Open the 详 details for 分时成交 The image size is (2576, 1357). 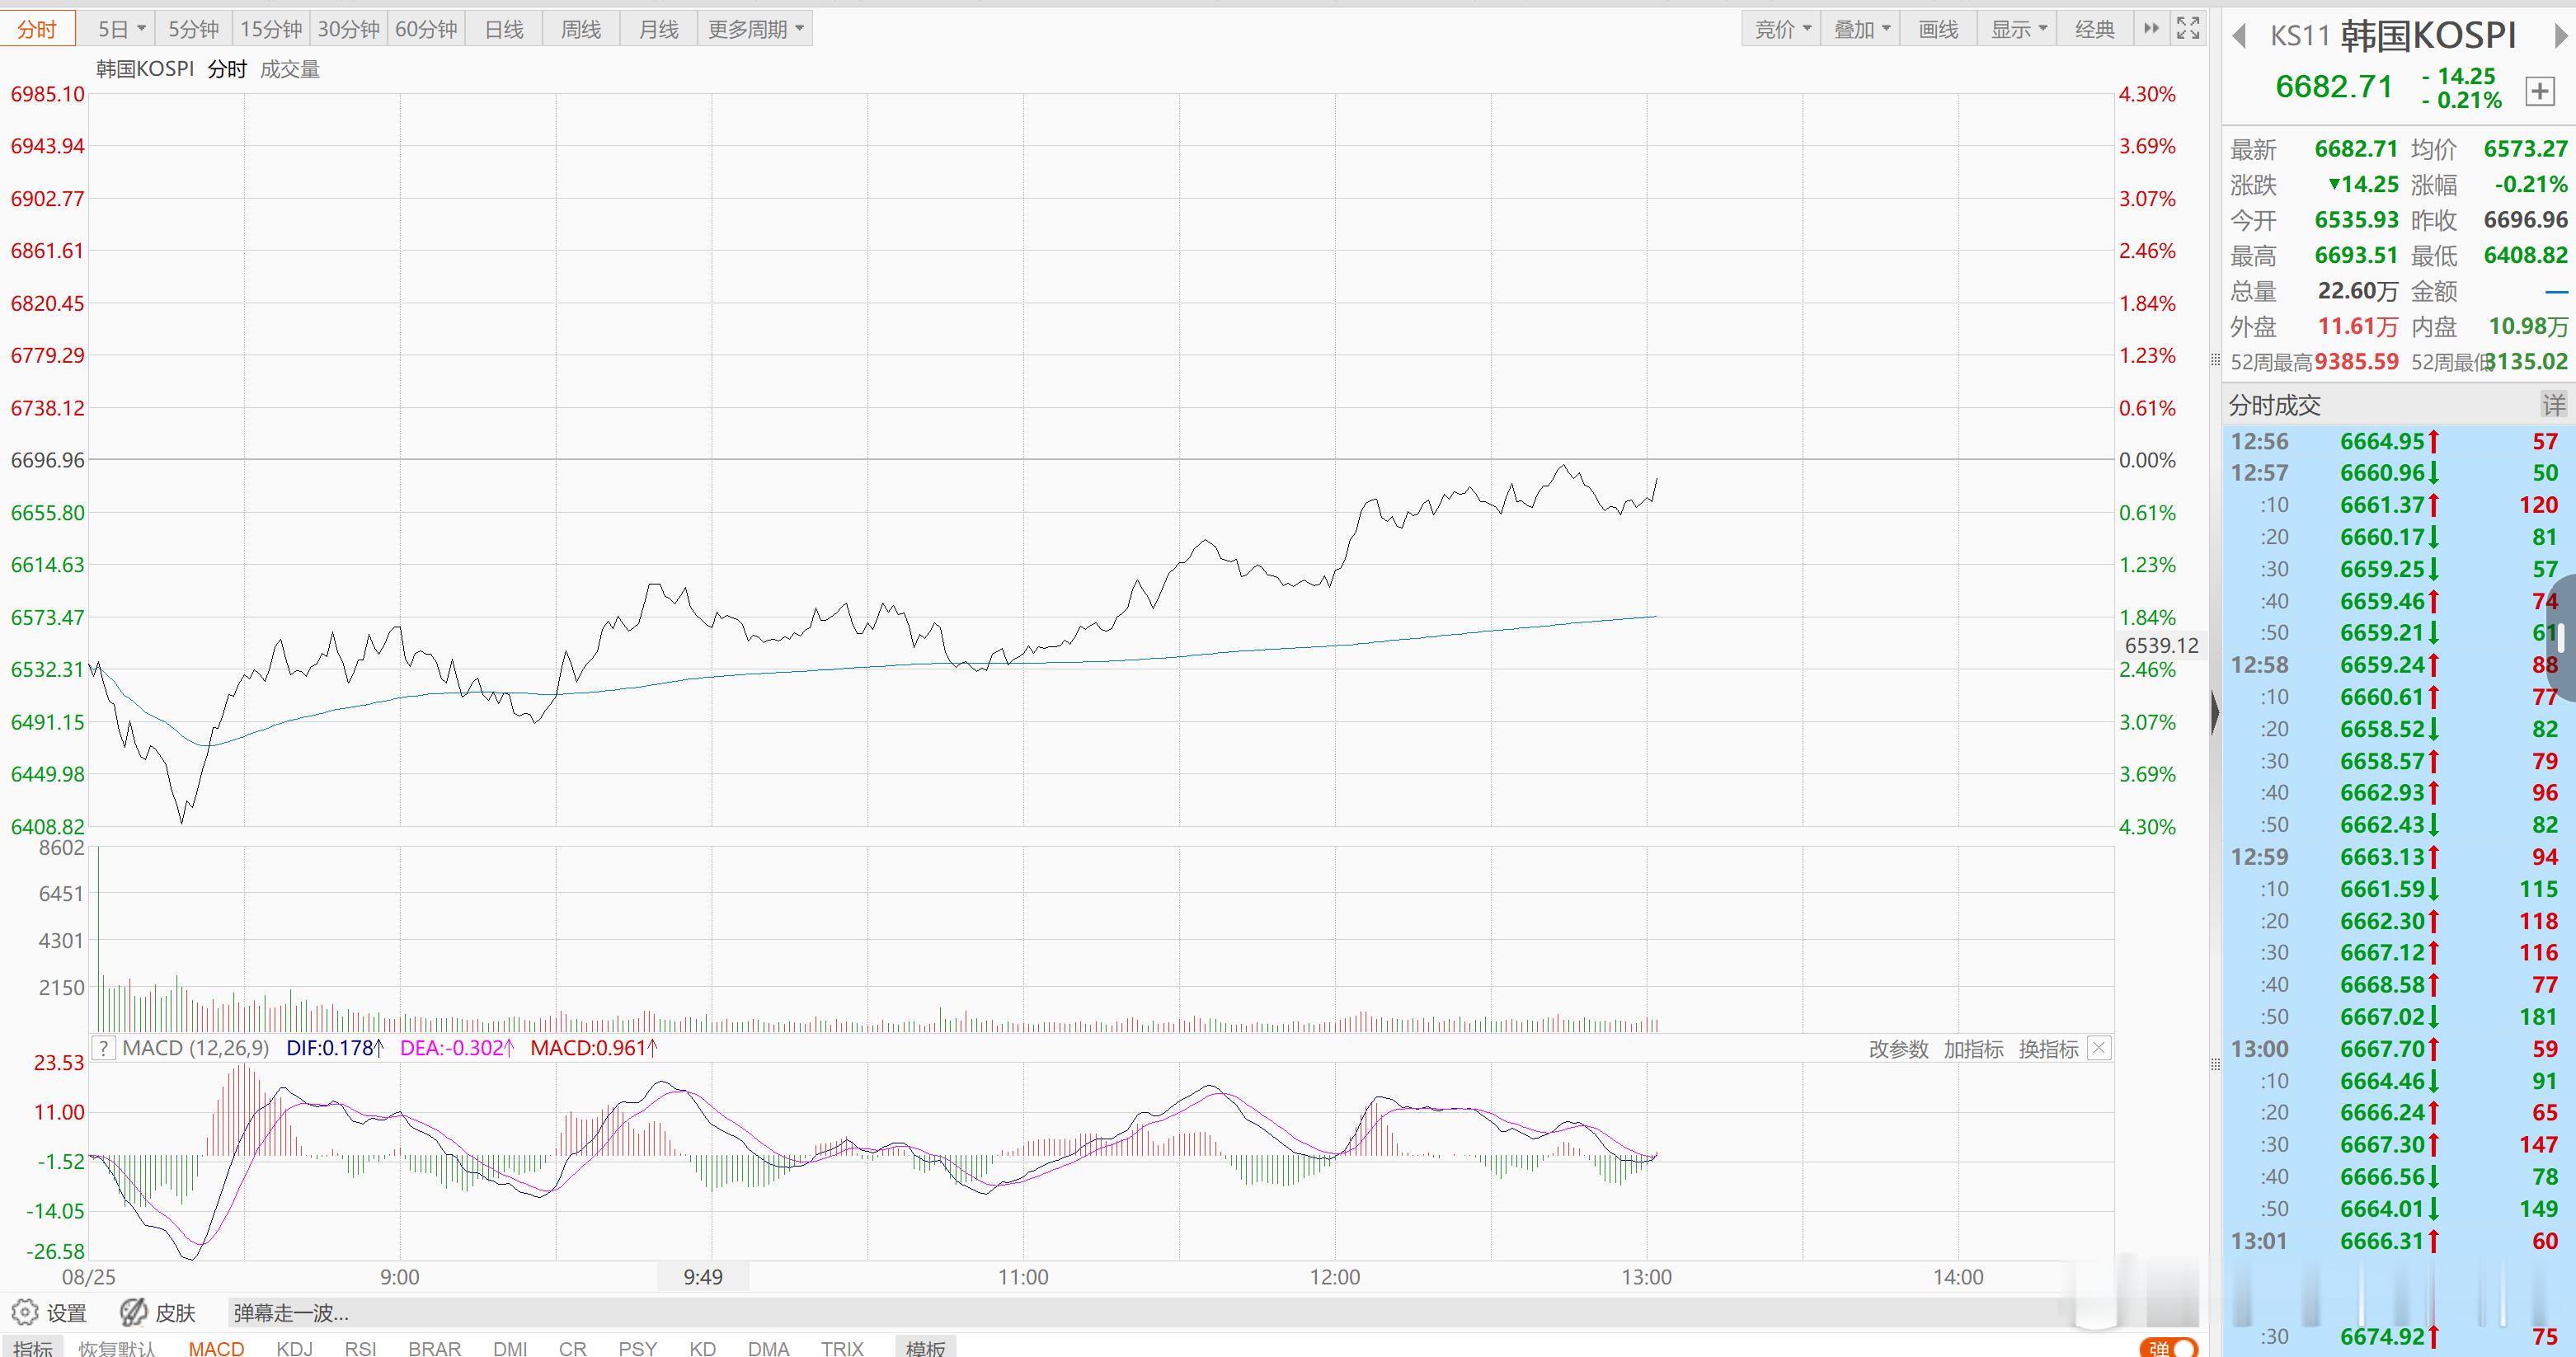[2553, 405]
